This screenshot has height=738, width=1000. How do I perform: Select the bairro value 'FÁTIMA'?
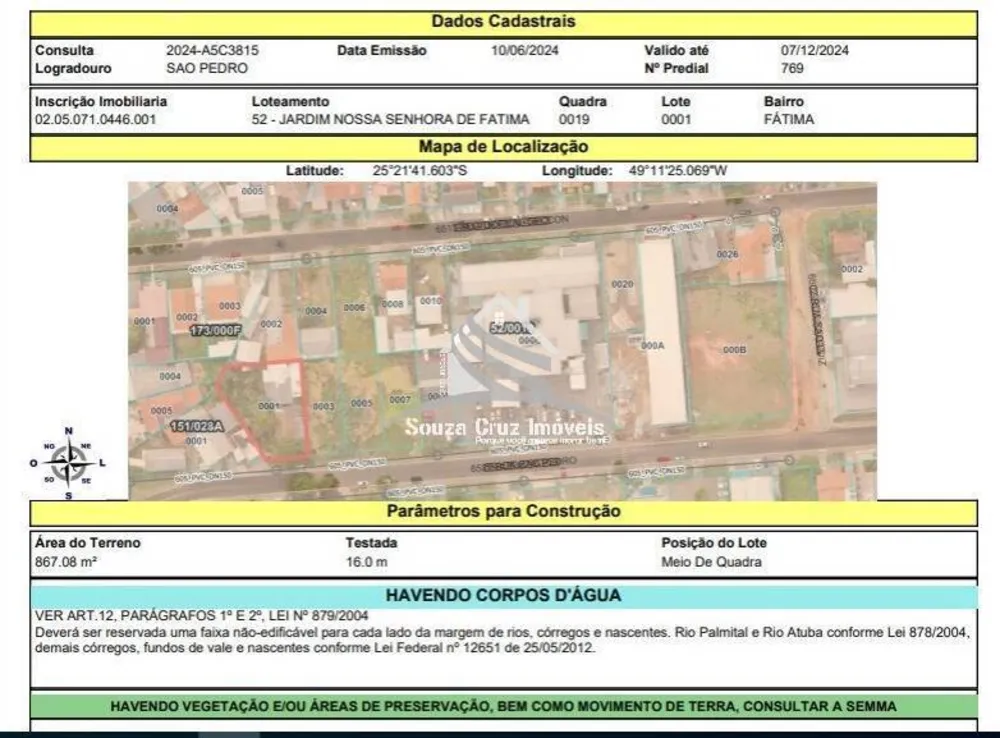pos(789,119)
